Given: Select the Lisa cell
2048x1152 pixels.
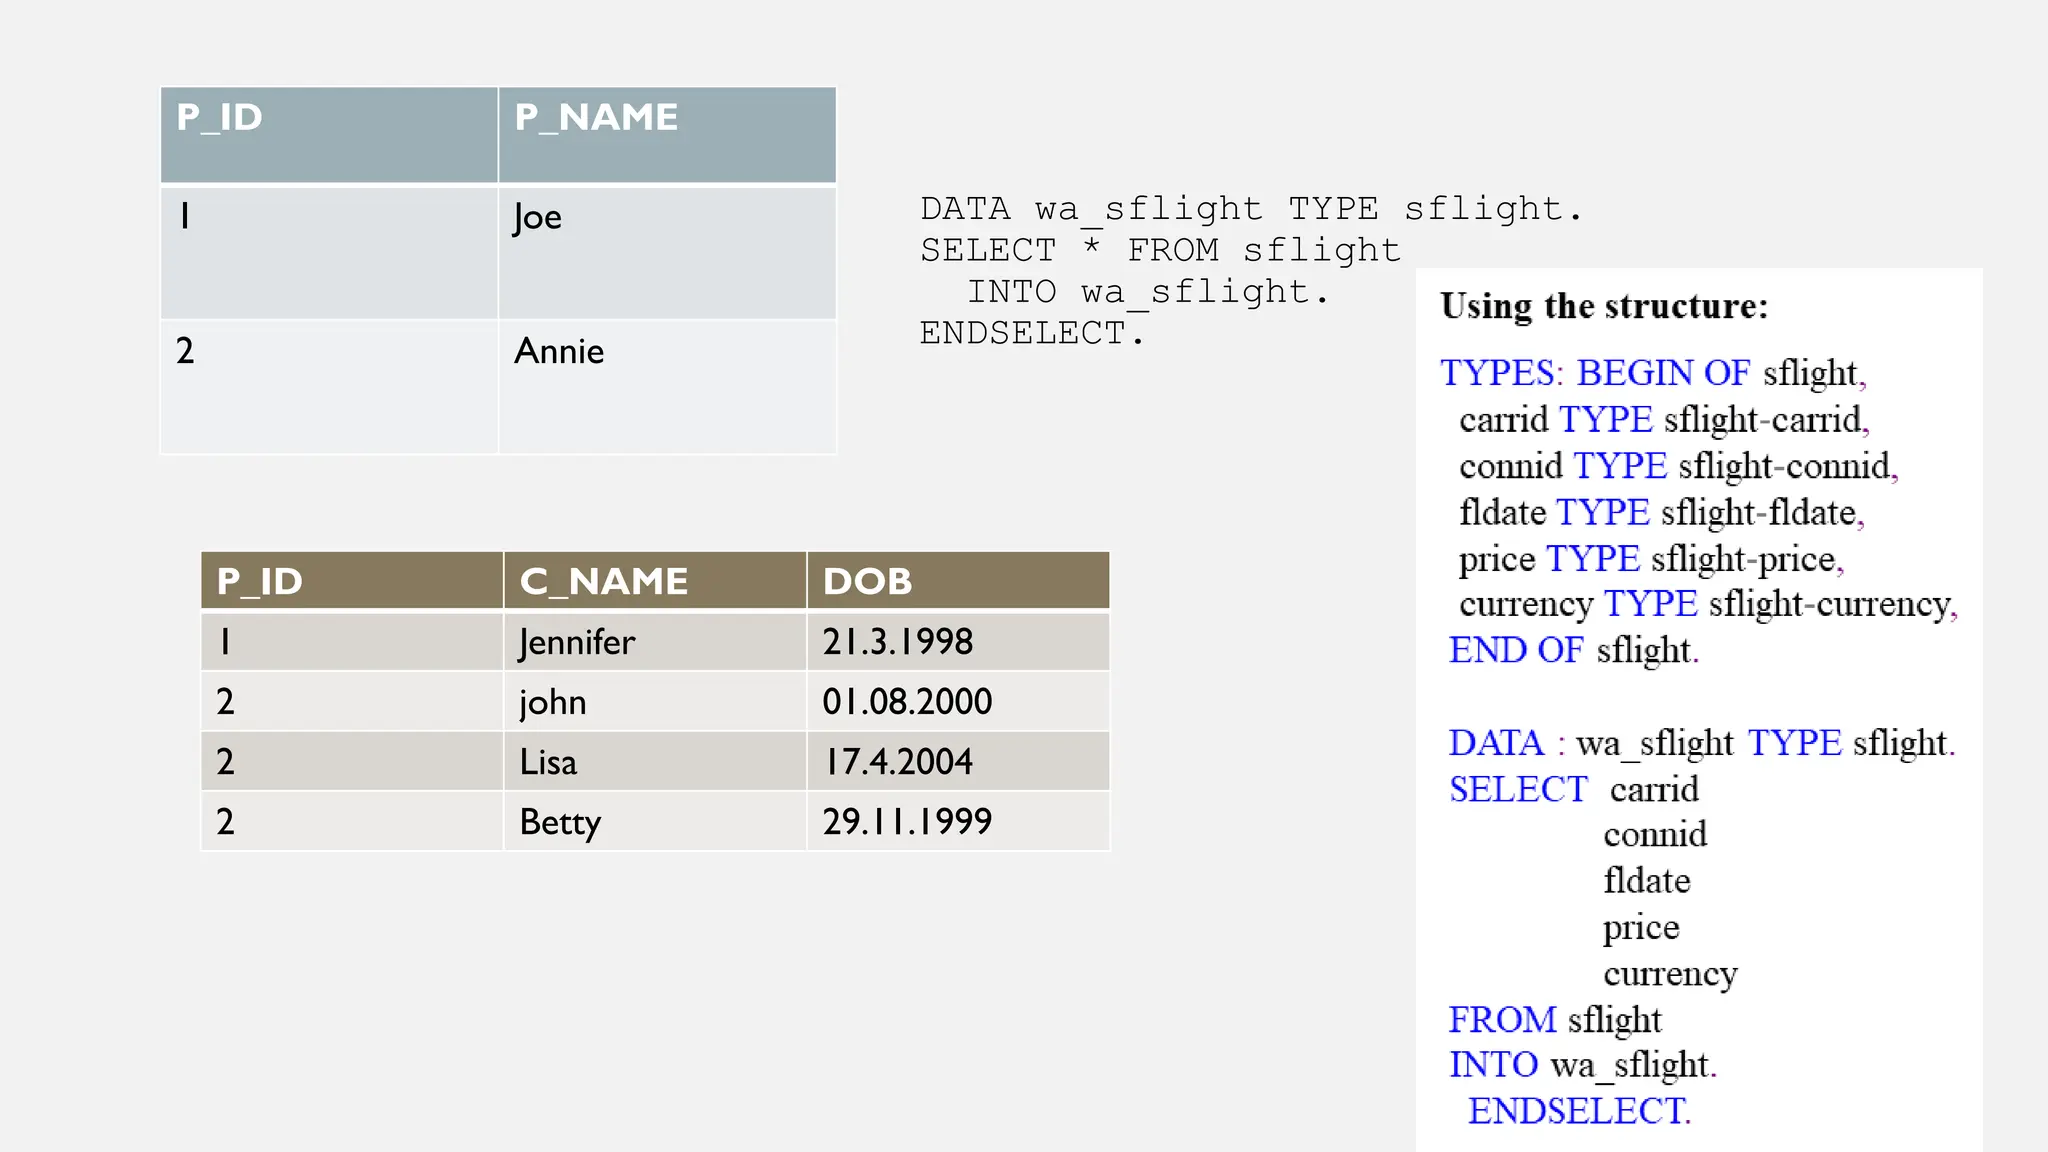Looking at the screenshot, I should pos(655,761).
